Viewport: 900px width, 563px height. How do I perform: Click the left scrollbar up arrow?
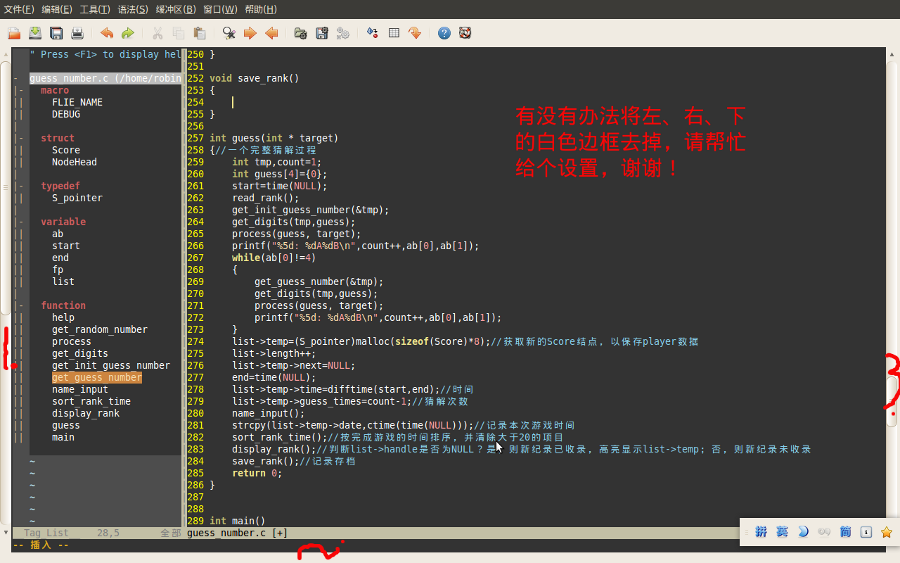point(6,55)
